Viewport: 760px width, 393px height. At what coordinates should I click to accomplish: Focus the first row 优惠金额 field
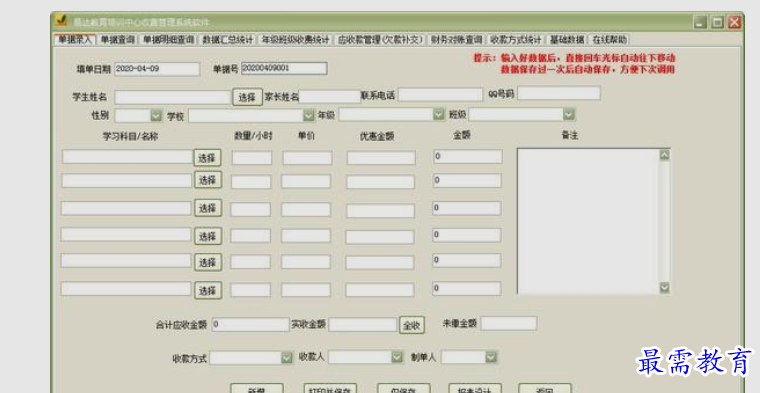point(381,158)
